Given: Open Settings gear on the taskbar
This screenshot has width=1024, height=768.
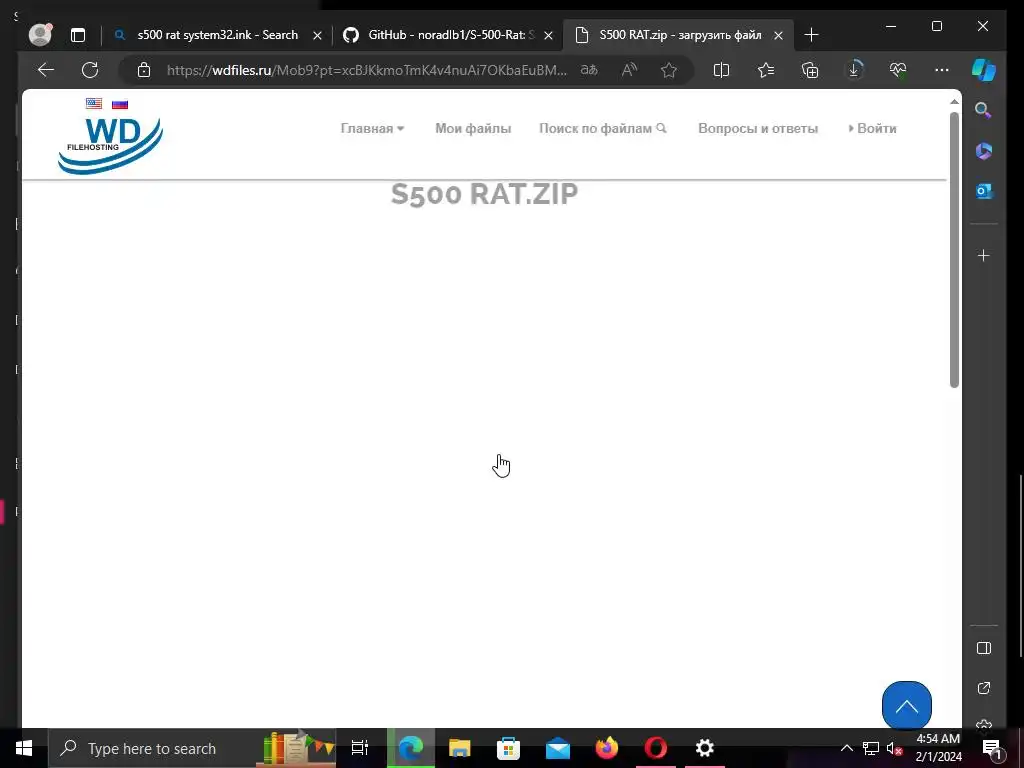Looking at the screenshot, I should tap(705, 748).
